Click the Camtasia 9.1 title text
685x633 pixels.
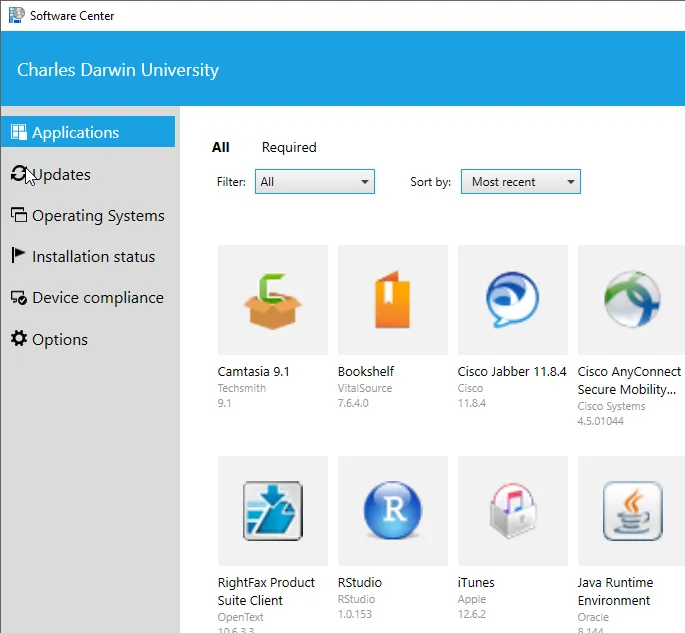click(x=253, y=371)
